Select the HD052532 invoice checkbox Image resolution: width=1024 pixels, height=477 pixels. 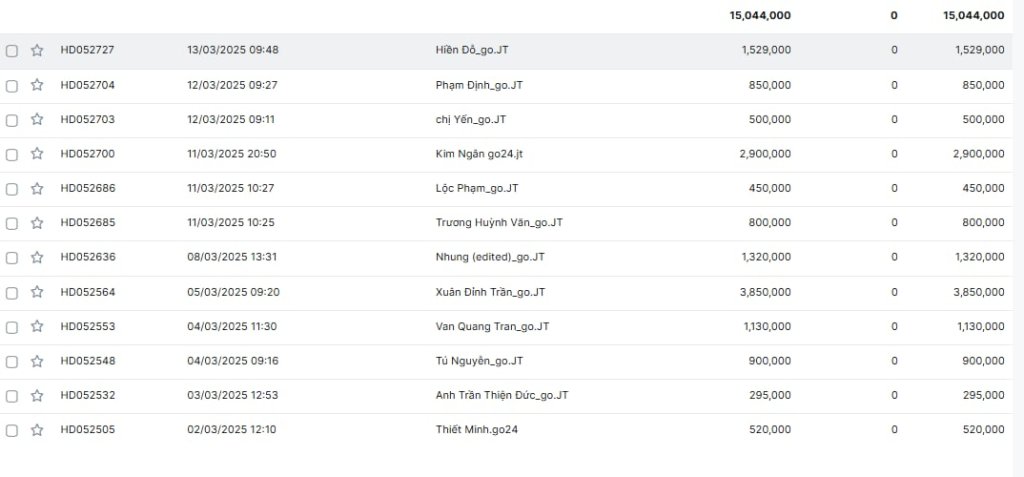(12, 396)
